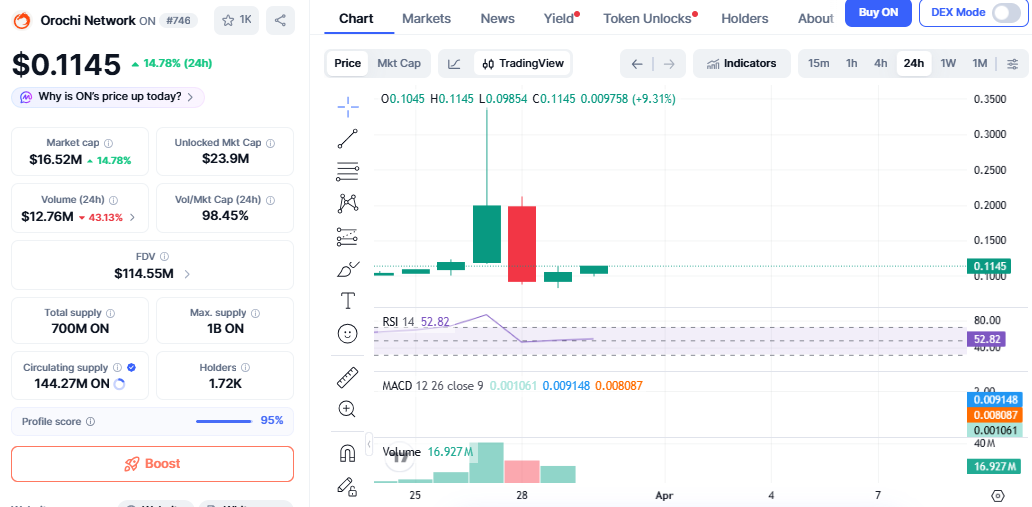Set chart interval to 4h
Viewport: 1032px width, 507px height.
[x=881, y=63]
